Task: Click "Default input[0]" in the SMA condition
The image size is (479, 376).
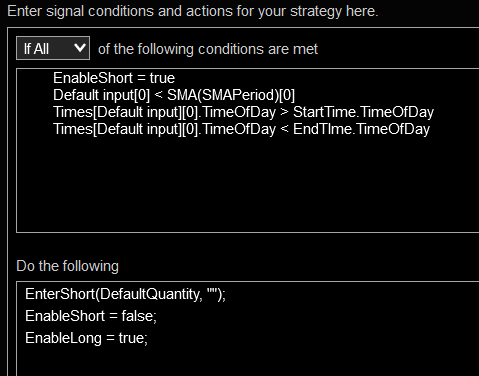Action: click(101, 95)
